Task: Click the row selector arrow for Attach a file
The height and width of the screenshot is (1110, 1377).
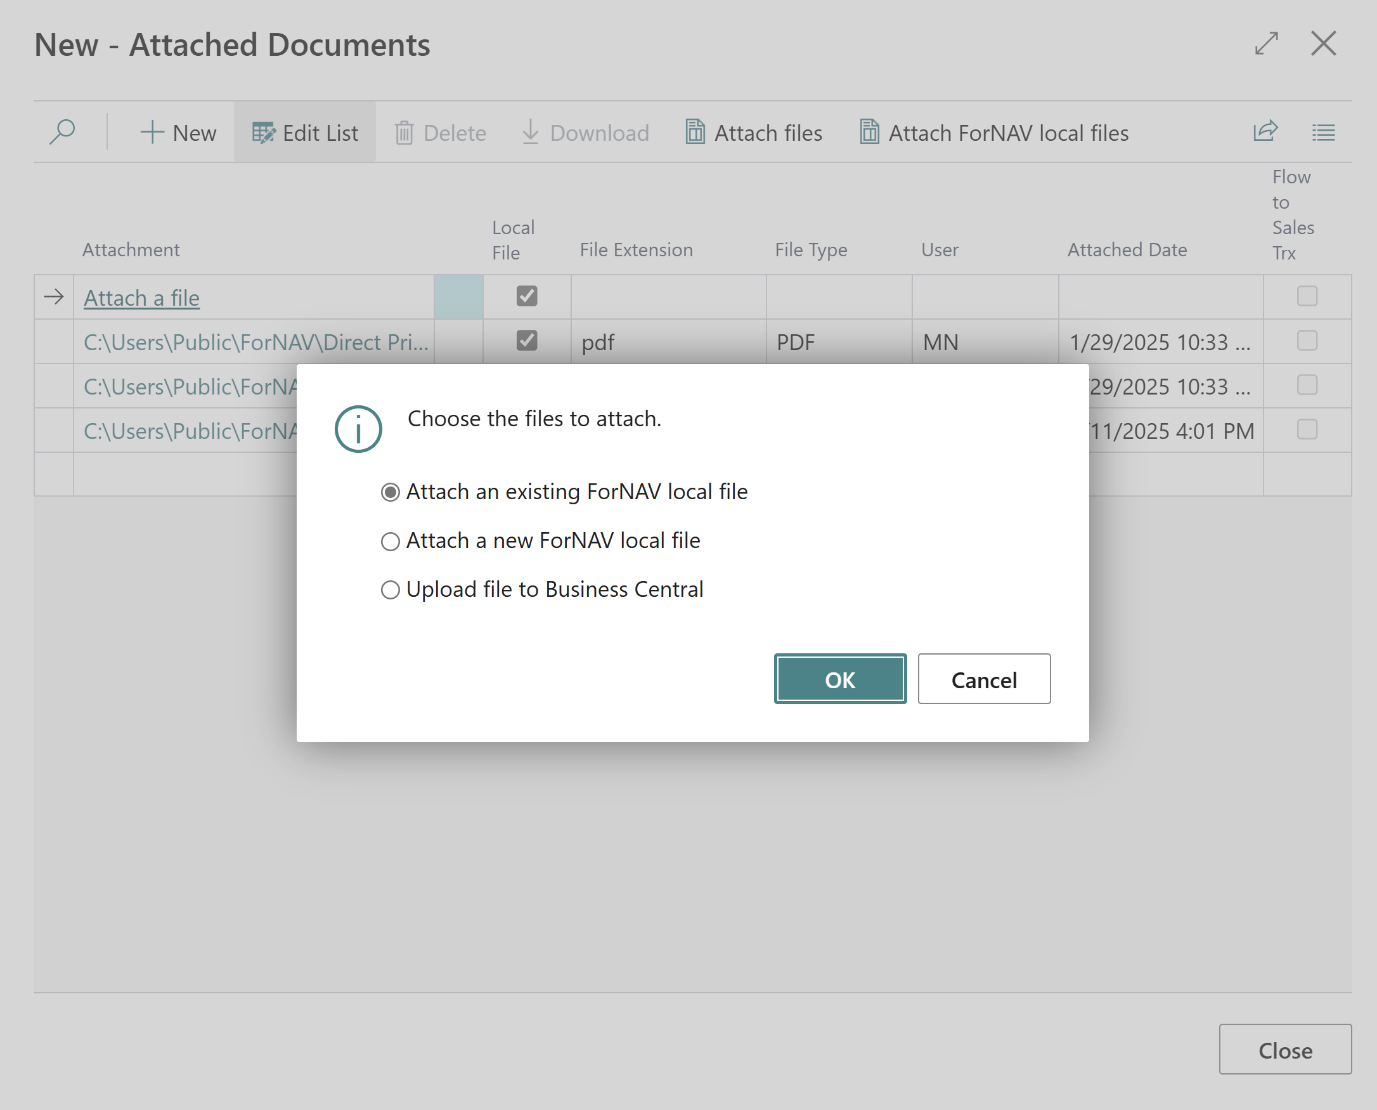Action: [x=54, y=297]
